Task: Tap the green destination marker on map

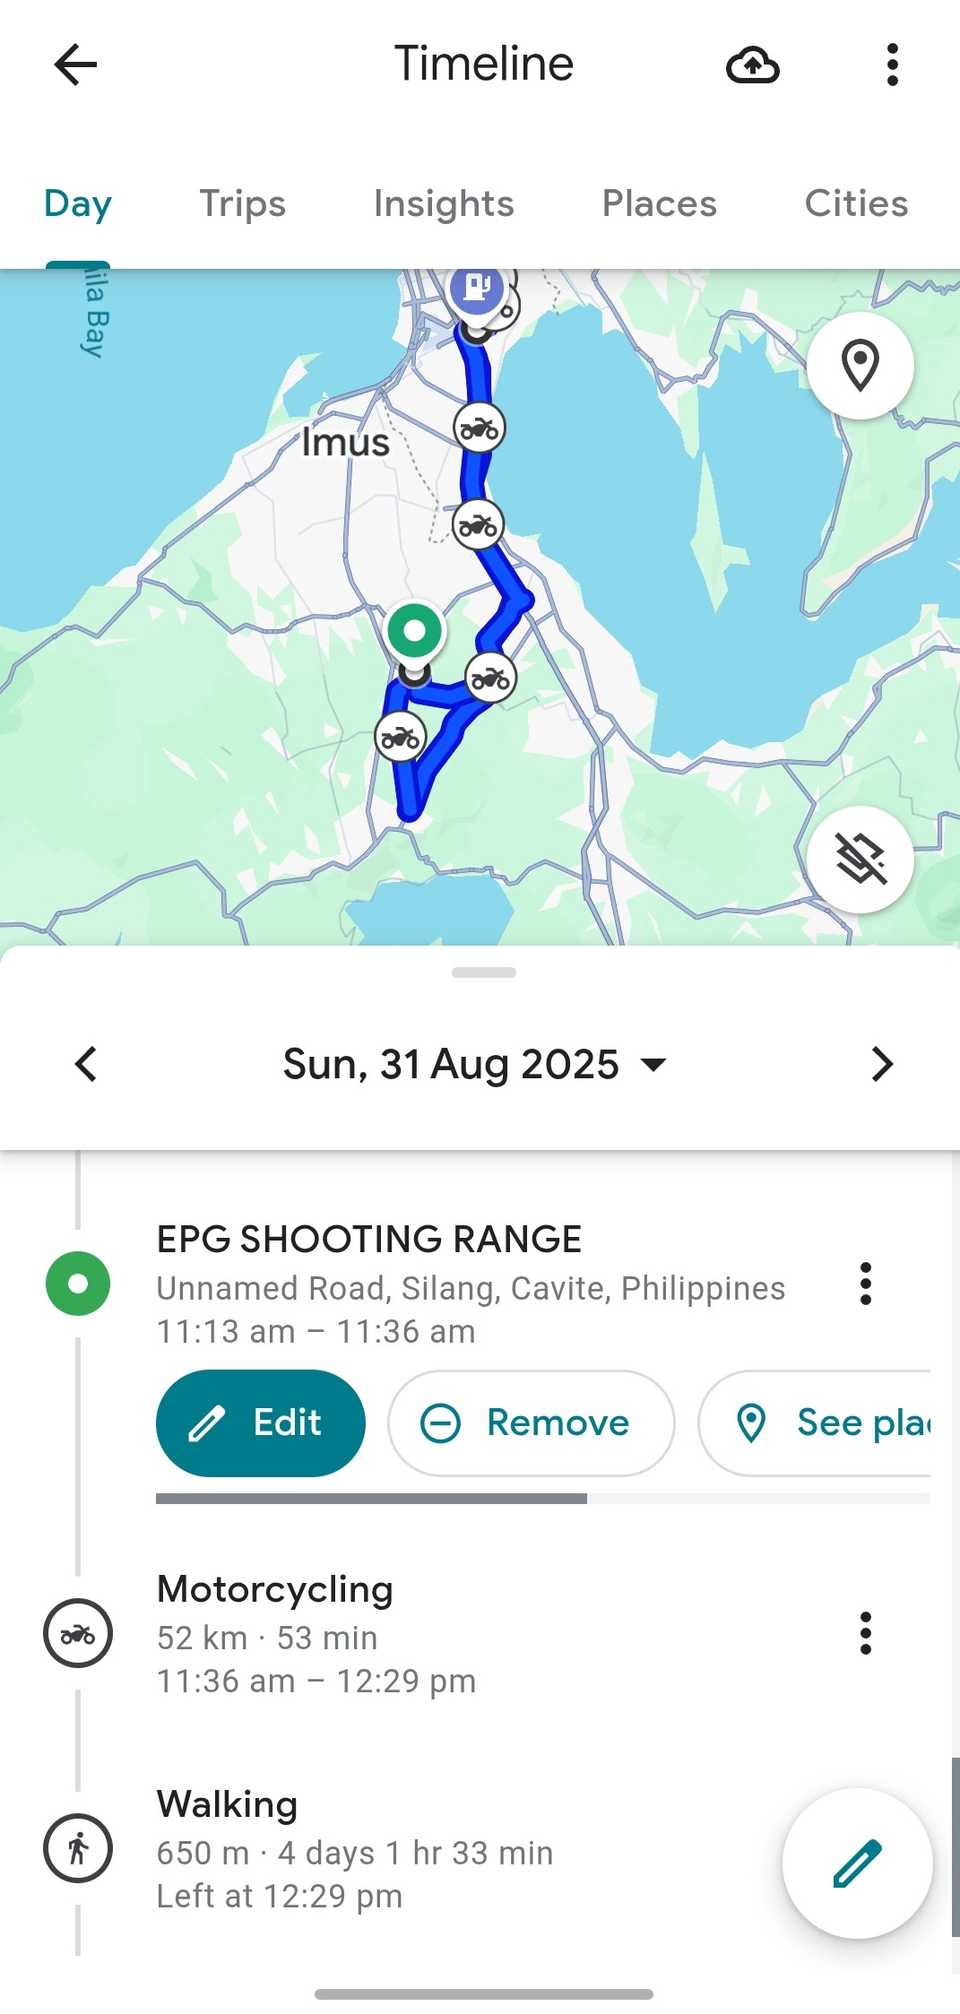Action: pos(415,631)
